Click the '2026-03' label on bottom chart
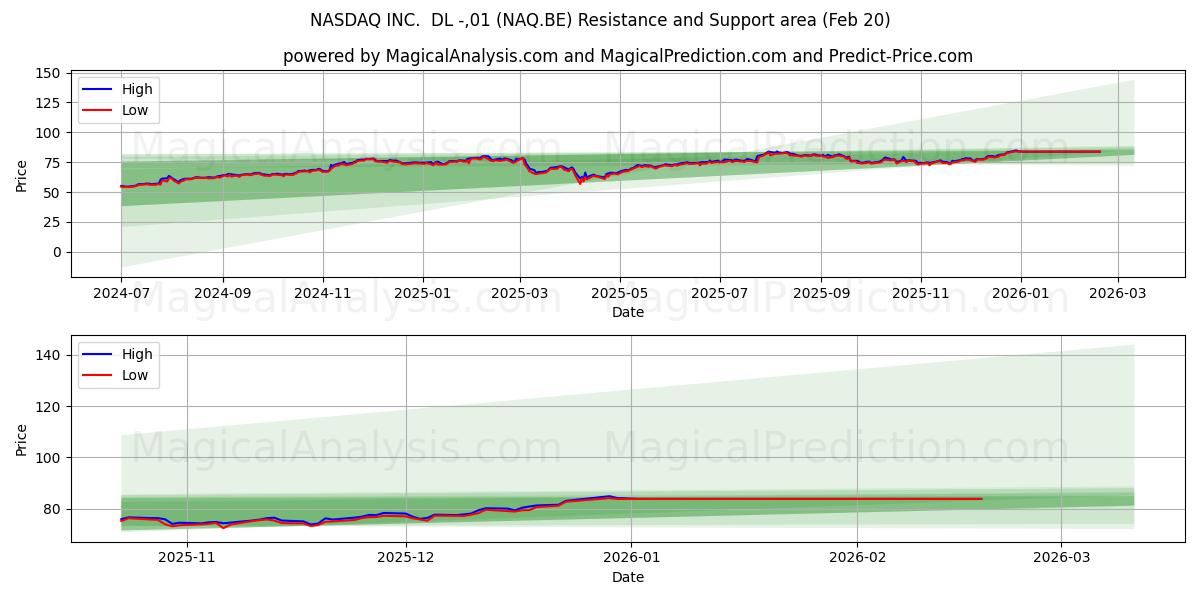This screenshot has width=1200, height=600. [1062, 560]
